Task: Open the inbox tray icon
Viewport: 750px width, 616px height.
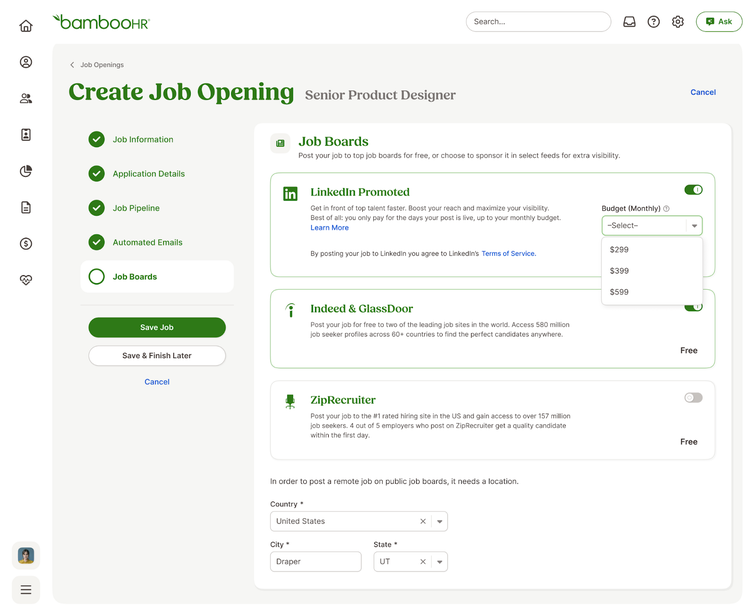Action: click(x=629, y=22)
